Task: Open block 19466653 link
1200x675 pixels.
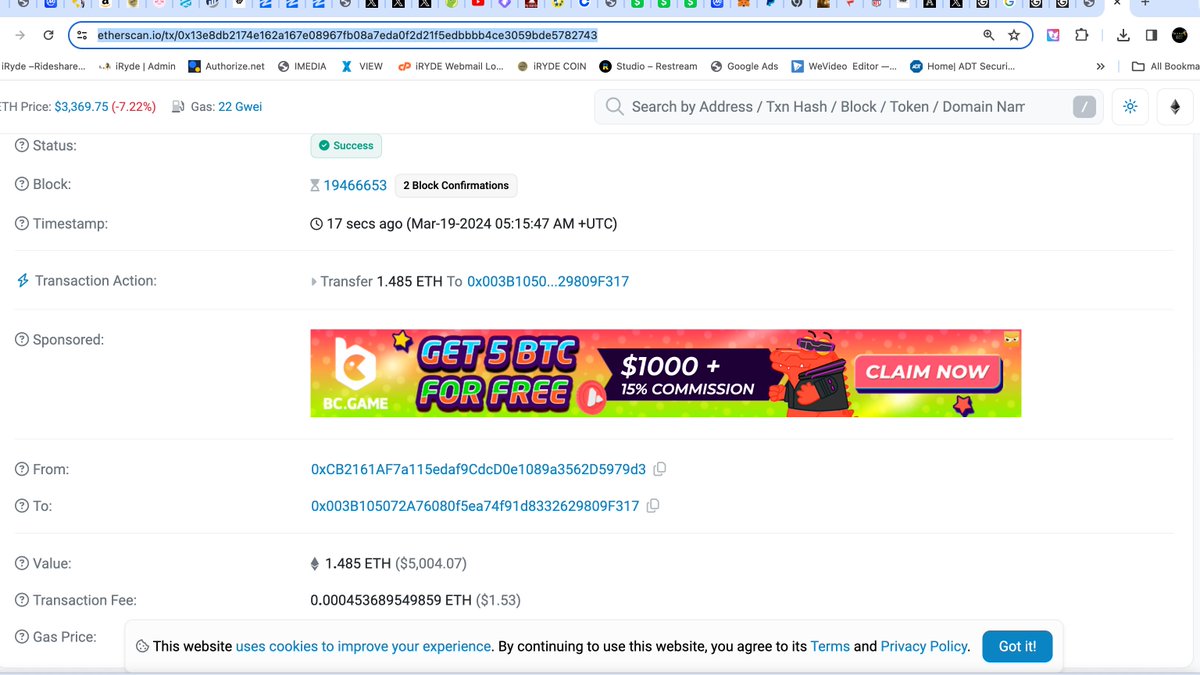Action: click(x=355, y=185)
